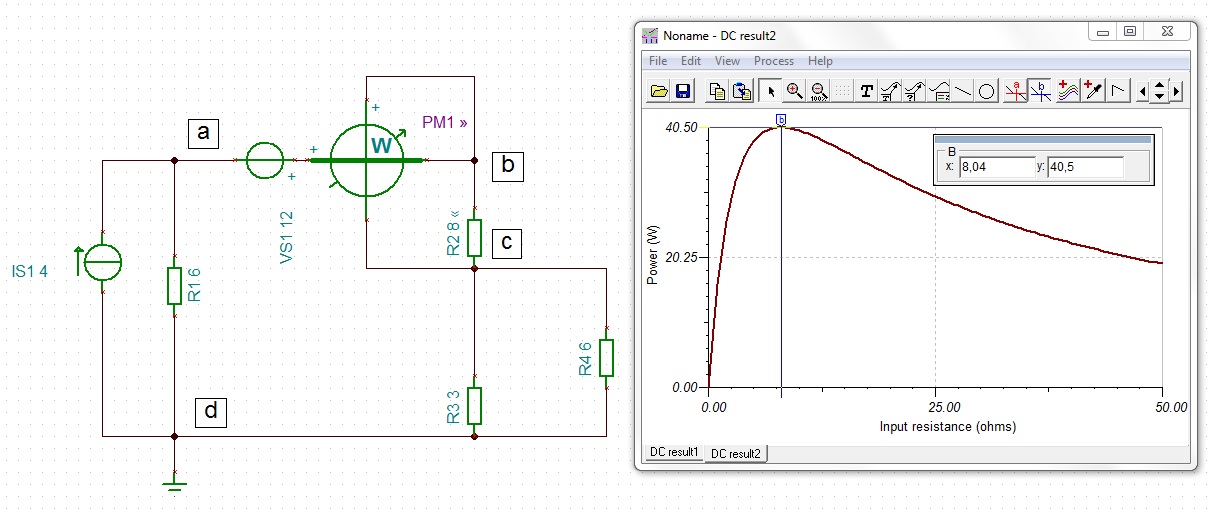Select the circle drawing tool
The width and height of the screenshot is (1217, 513).
(986, 91)
